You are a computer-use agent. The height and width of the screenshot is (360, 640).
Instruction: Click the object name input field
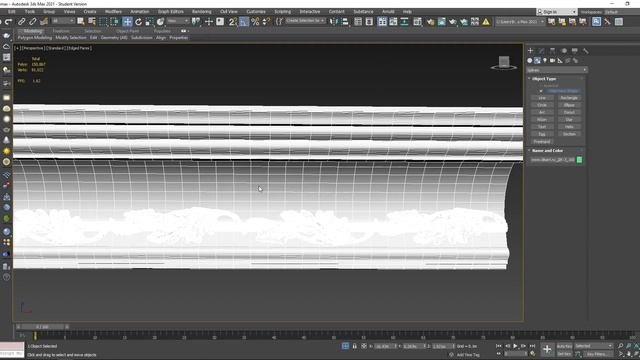552,160
